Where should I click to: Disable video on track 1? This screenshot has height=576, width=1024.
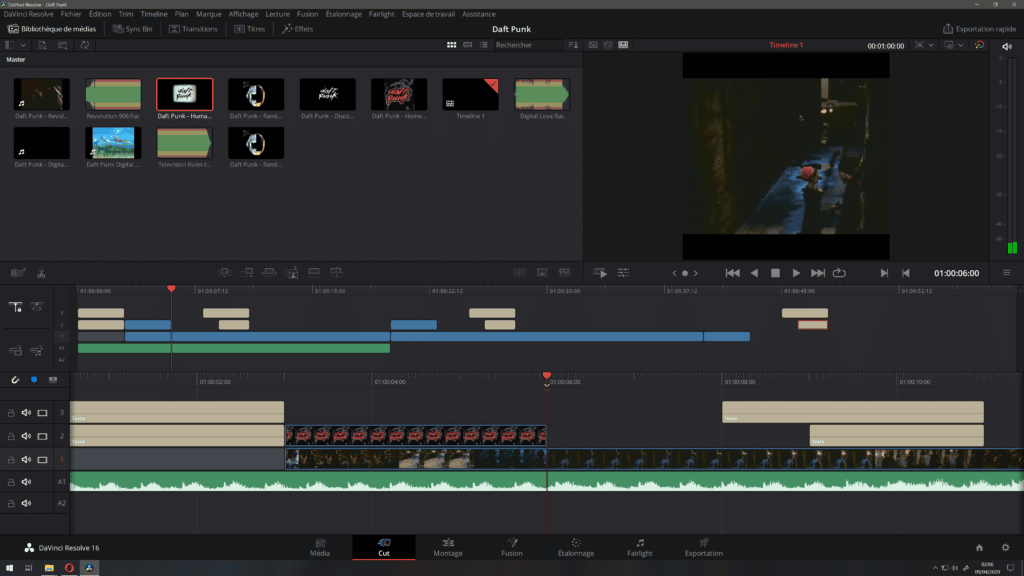(42, 460)
